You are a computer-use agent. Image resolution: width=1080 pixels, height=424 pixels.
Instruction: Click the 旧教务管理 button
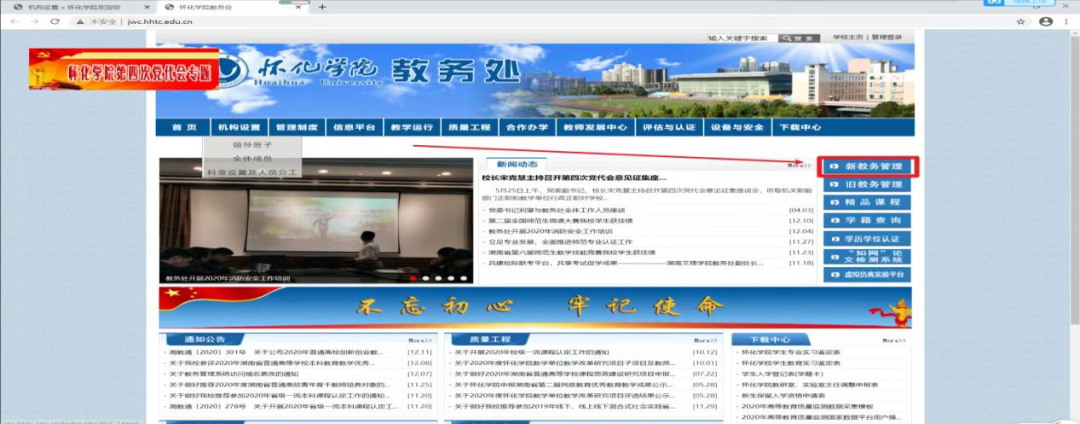click(x=867, y=184)
